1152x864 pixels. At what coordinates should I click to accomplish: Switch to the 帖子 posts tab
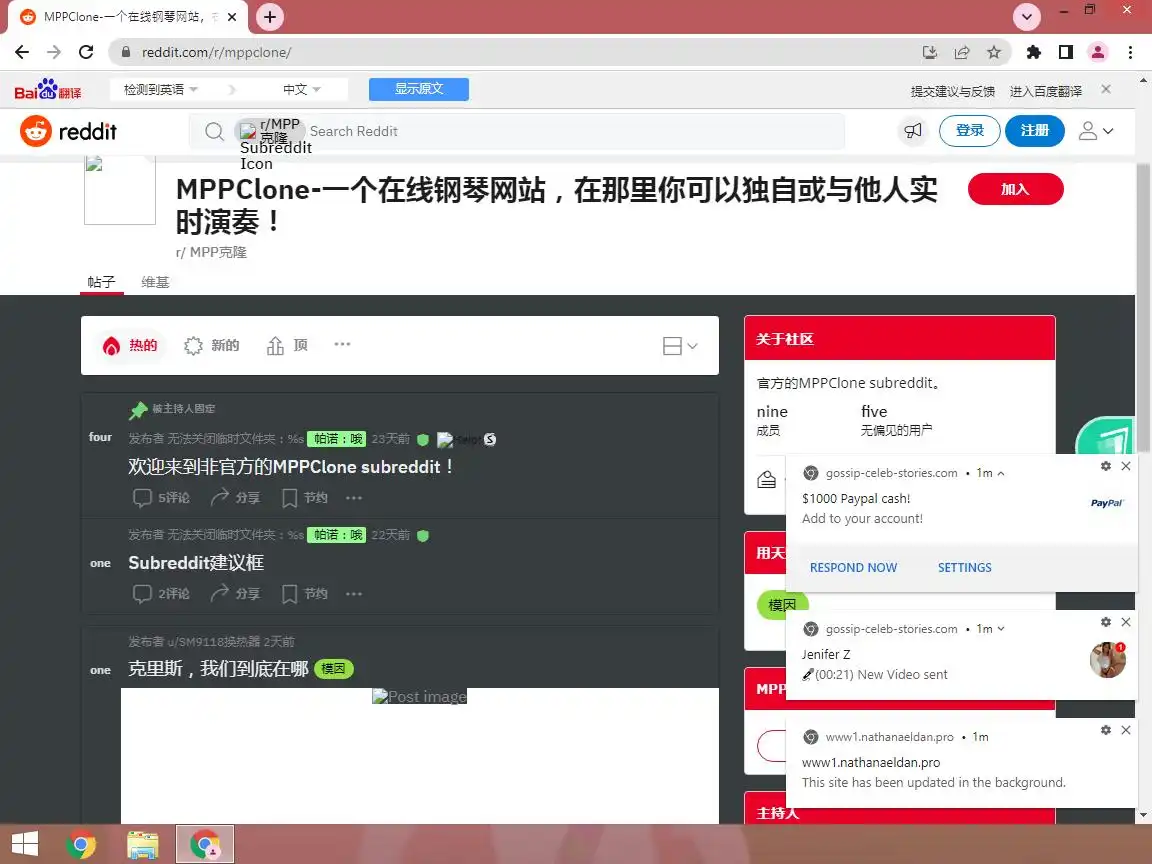(101, 282)
